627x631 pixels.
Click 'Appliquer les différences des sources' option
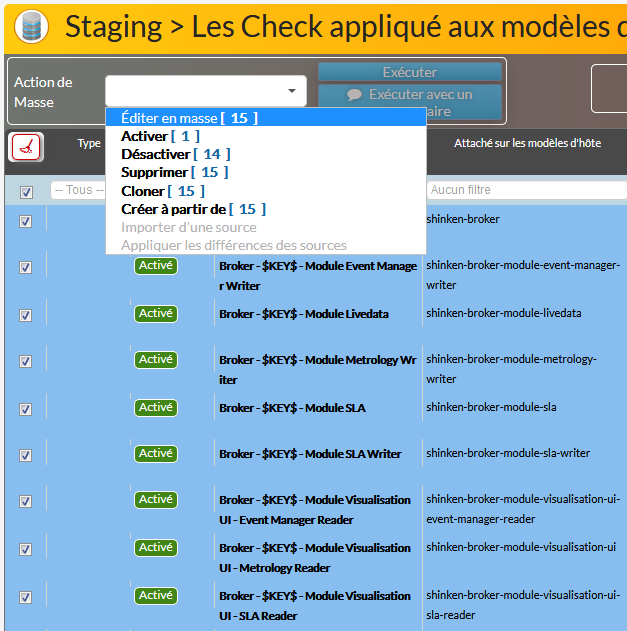266,245
